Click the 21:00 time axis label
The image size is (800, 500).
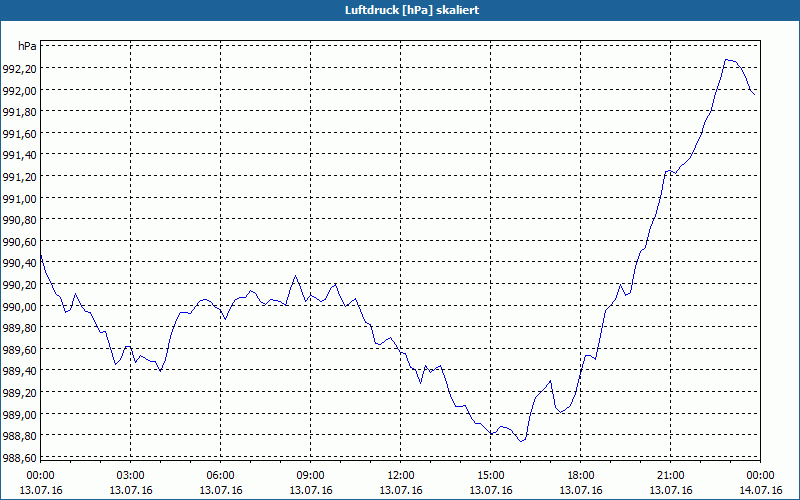click(x=670, y=476)
